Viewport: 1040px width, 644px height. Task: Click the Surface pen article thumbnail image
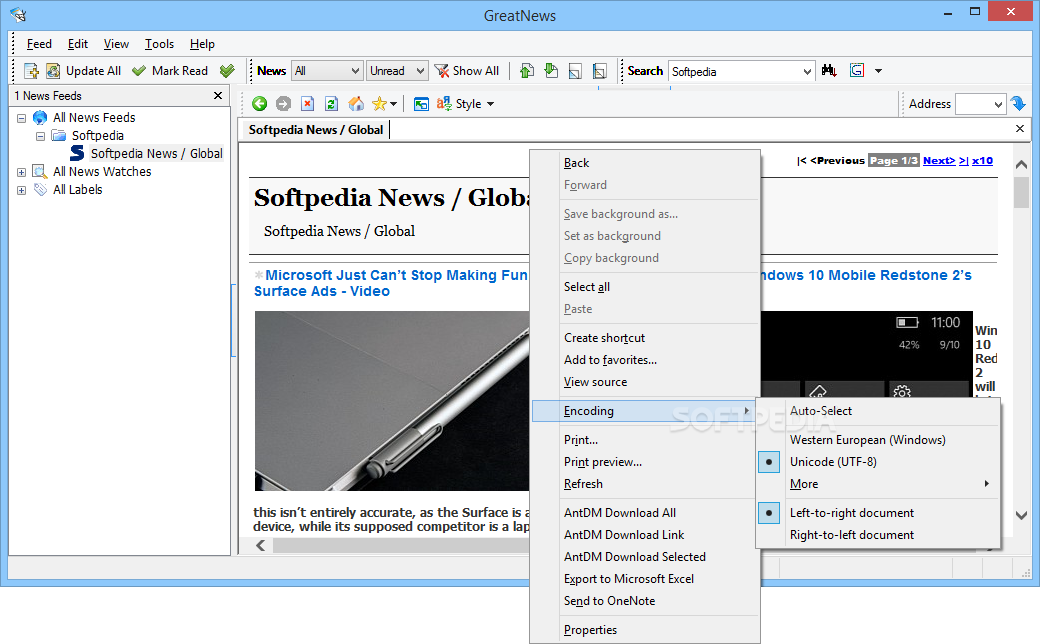click(392, 401)
